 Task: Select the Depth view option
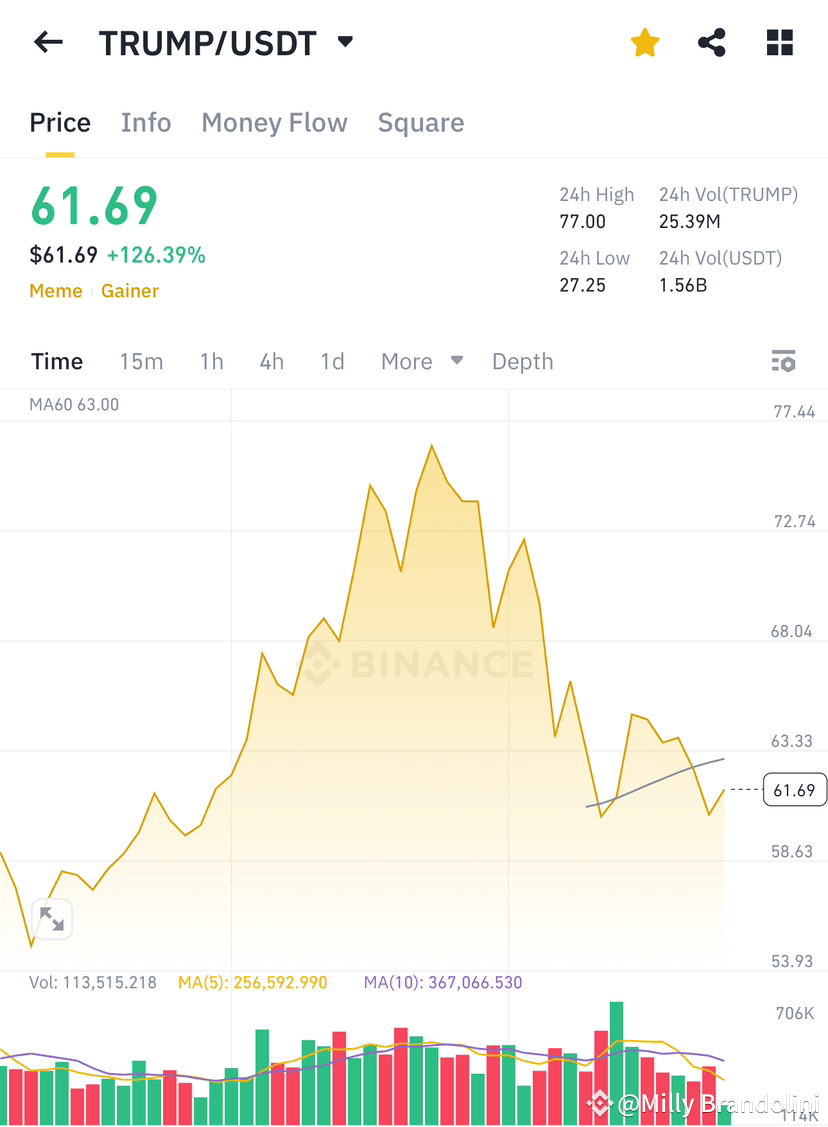point(522,361)
